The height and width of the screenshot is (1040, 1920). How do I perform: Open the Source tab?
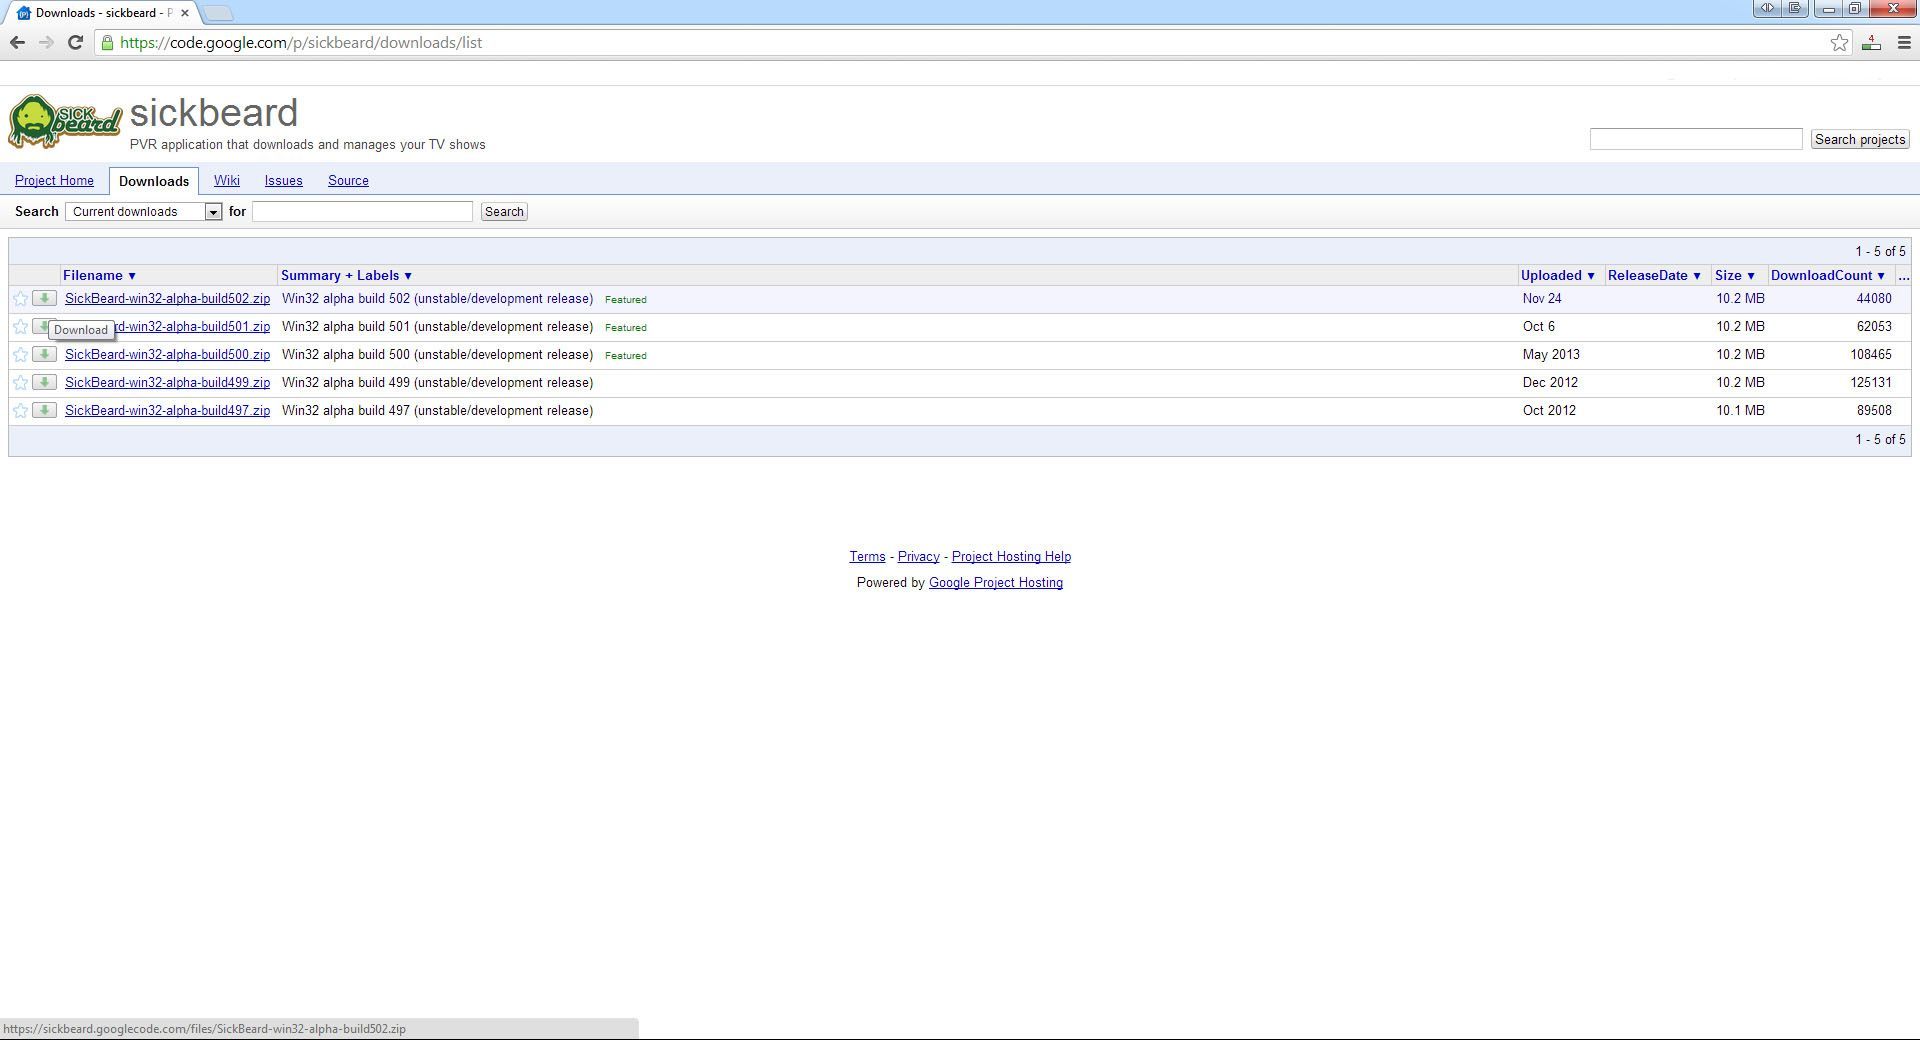tap(348, 181)
